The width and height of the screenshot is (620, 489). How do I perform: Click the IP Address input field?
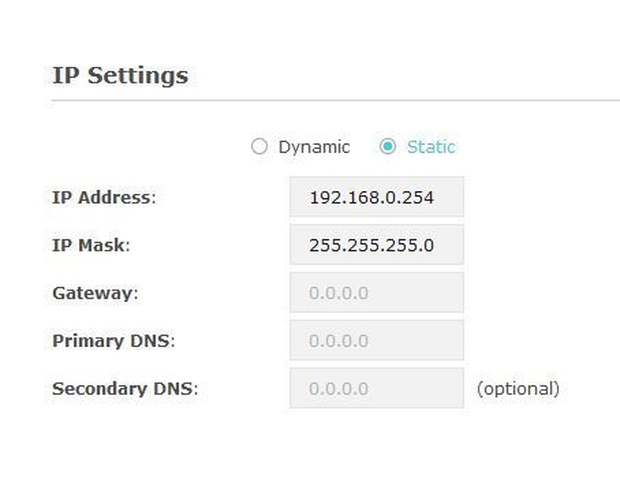tap(376, 197)
